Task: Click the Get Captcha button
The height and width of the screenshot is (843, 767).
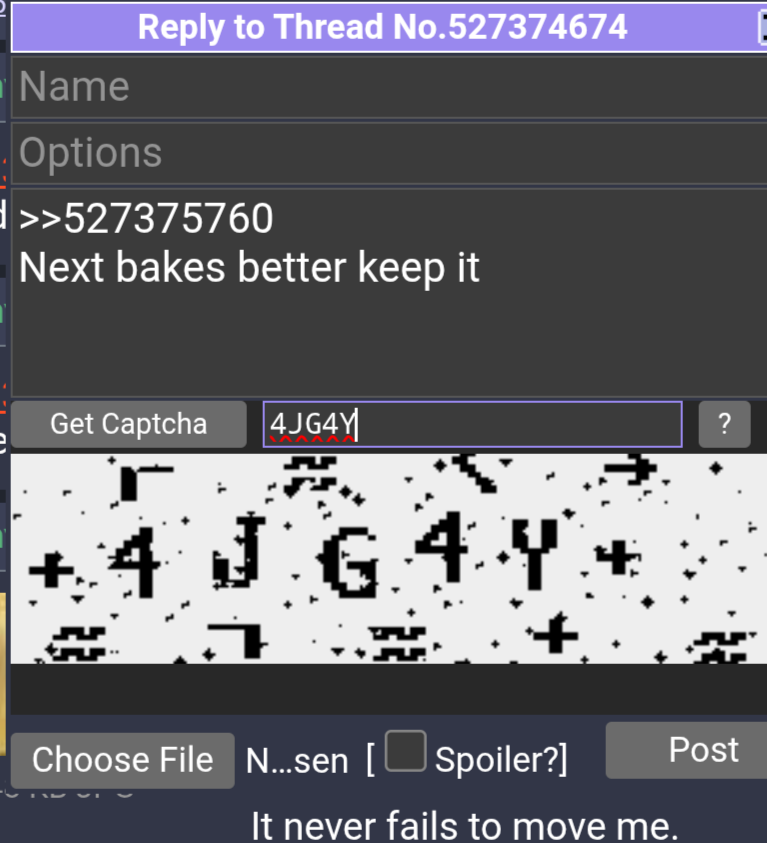Action: [x=128, y=424]
